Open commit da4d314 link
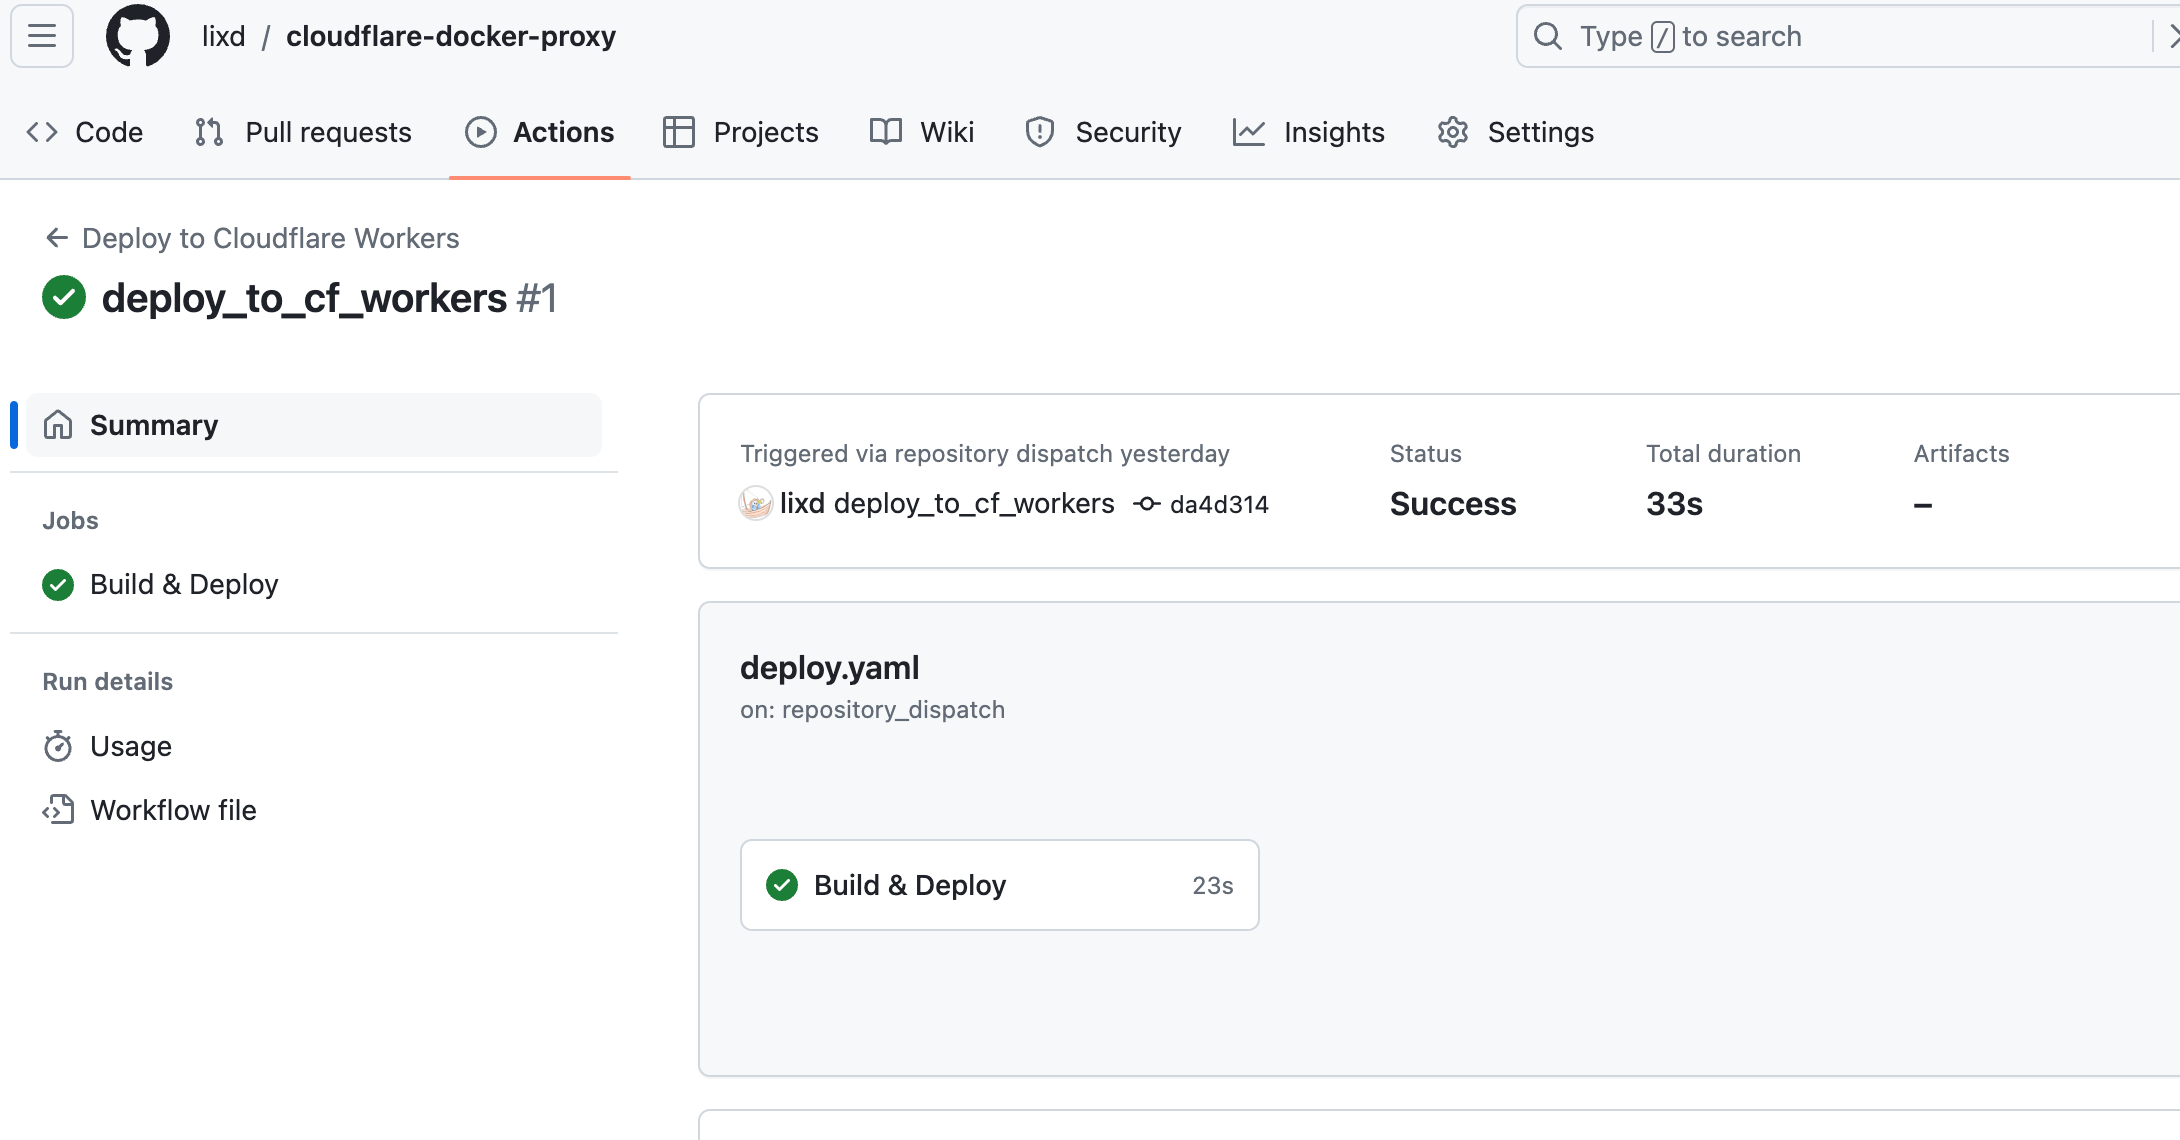The height and width of the screenshot is (1140, 2180). (x=1218, y=505)
